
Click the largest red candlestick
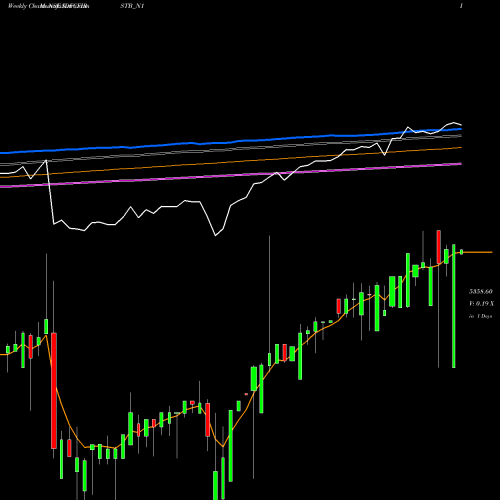[x=54, y=391]
